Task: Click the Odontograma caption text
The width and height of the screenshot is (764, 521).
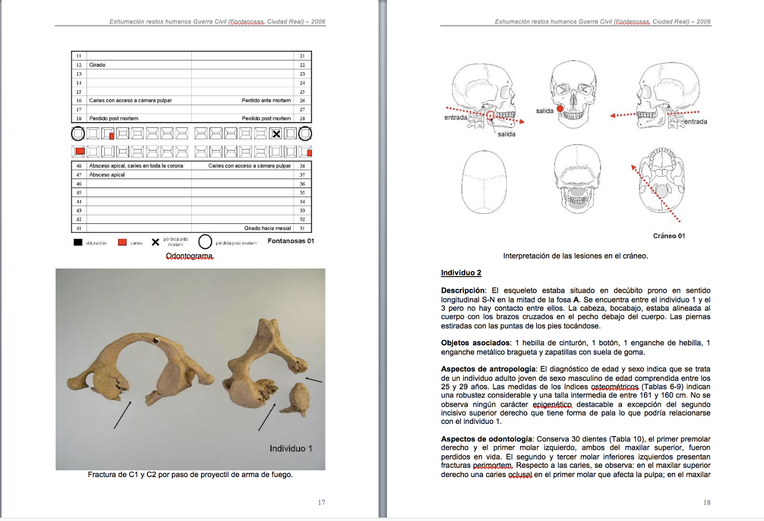Action: point(190,256)
